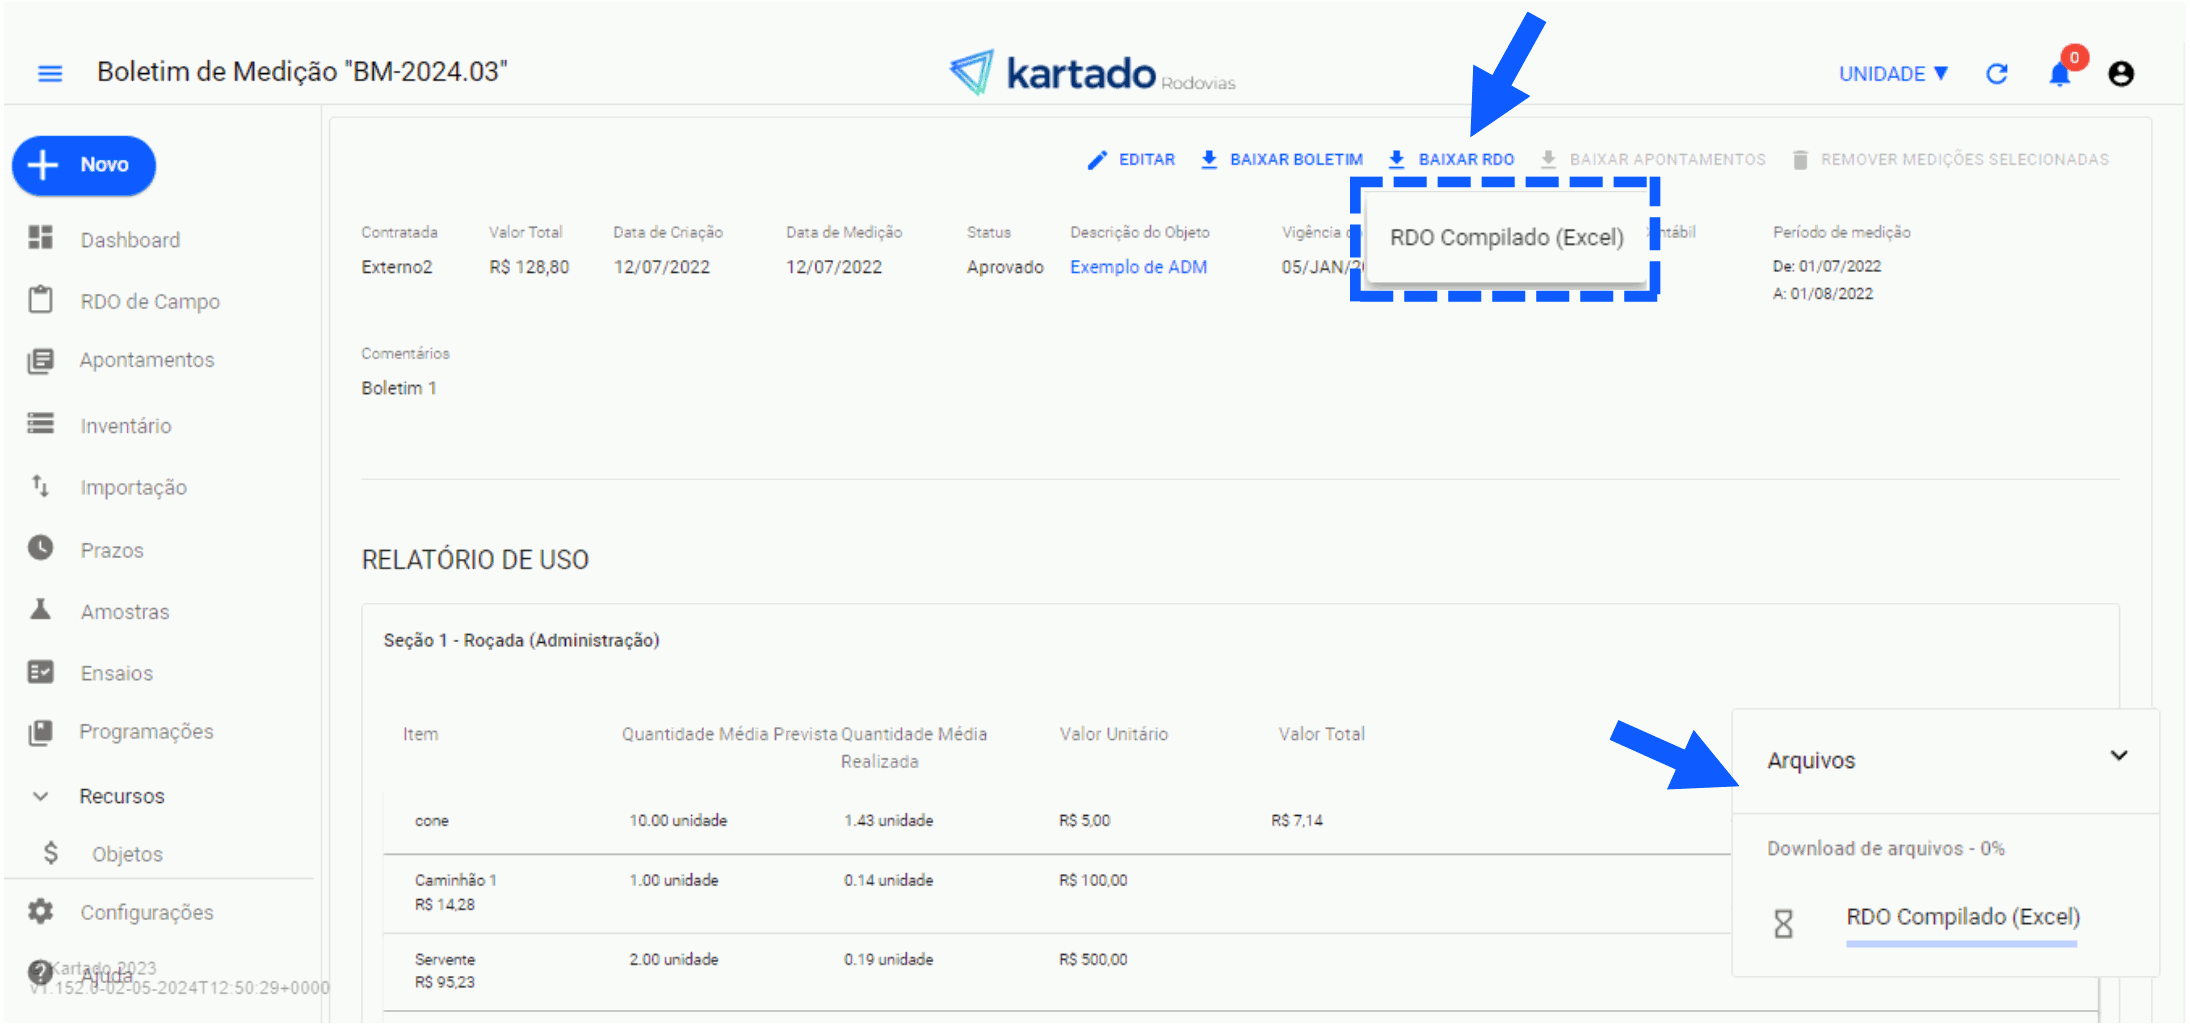Select RDO Compilado (Excel) menu option
The width and height of the screenshot is (2190, 1025).
[1506, 238]
